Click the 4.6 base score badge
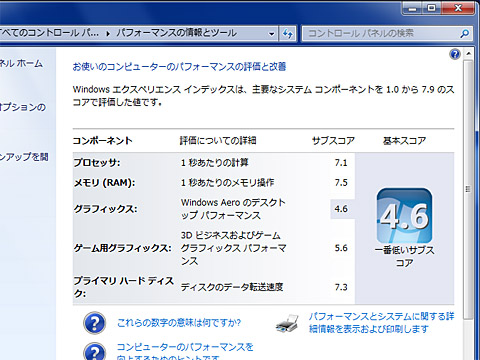Viewport: 480px width, 360px height. [x=404, y=216]
